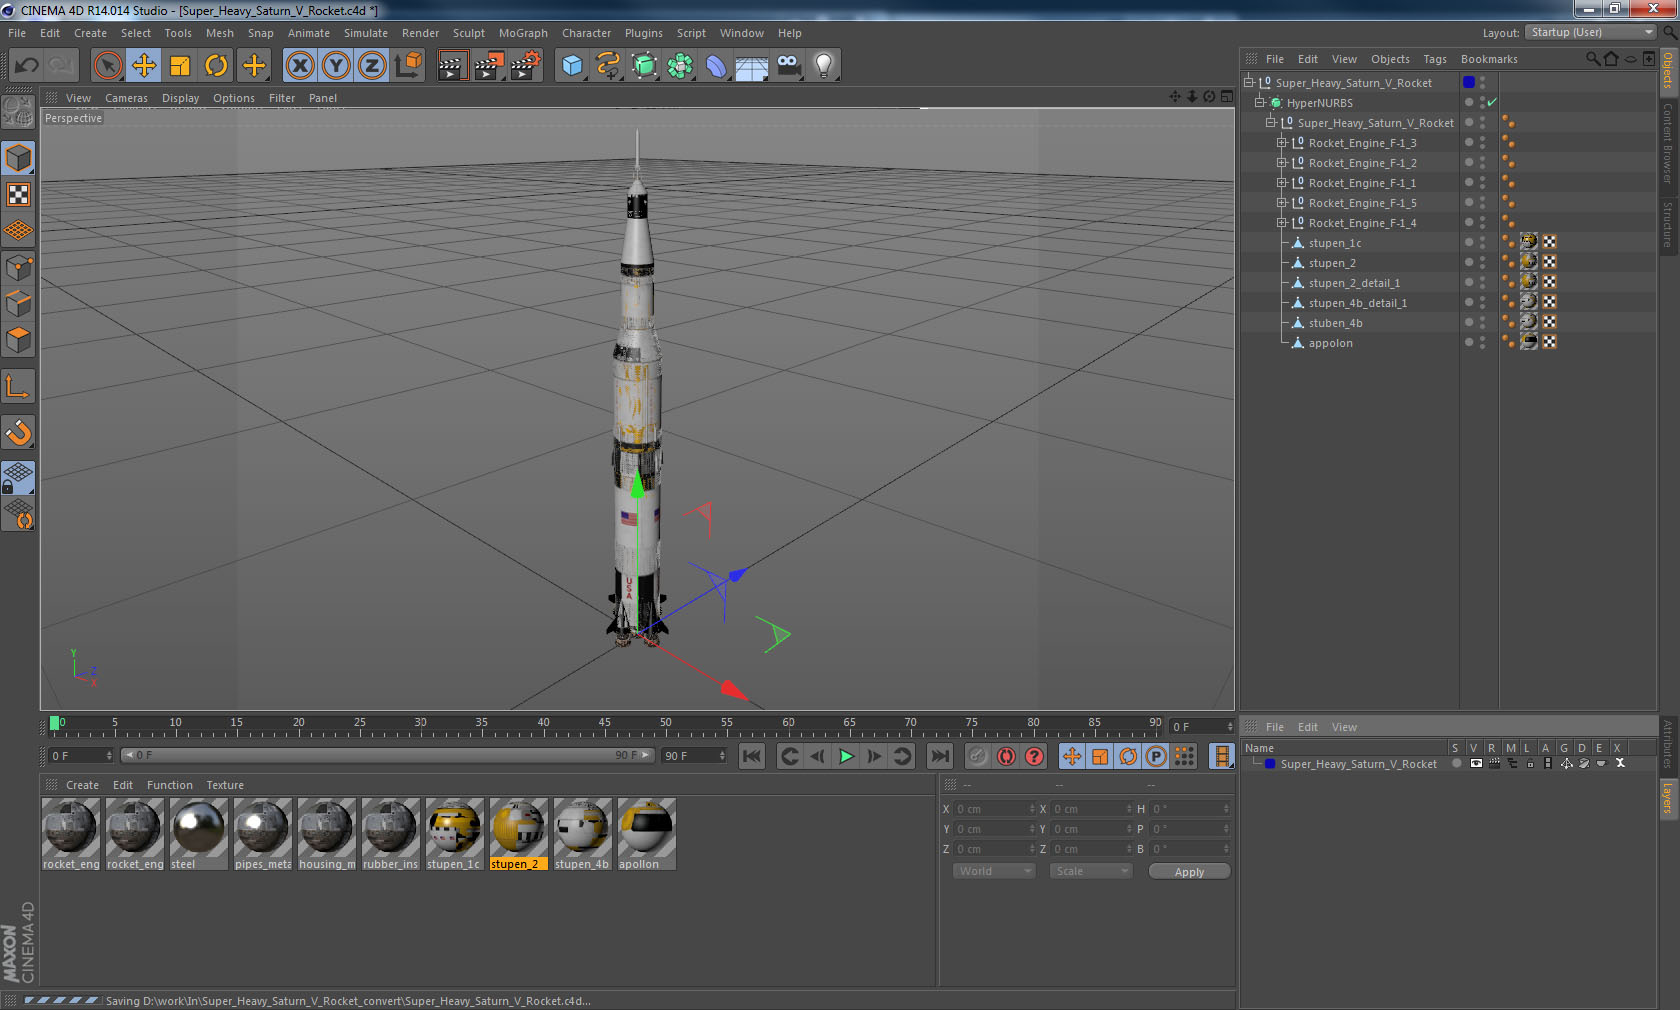Add a floor environment object

[752, 66]
